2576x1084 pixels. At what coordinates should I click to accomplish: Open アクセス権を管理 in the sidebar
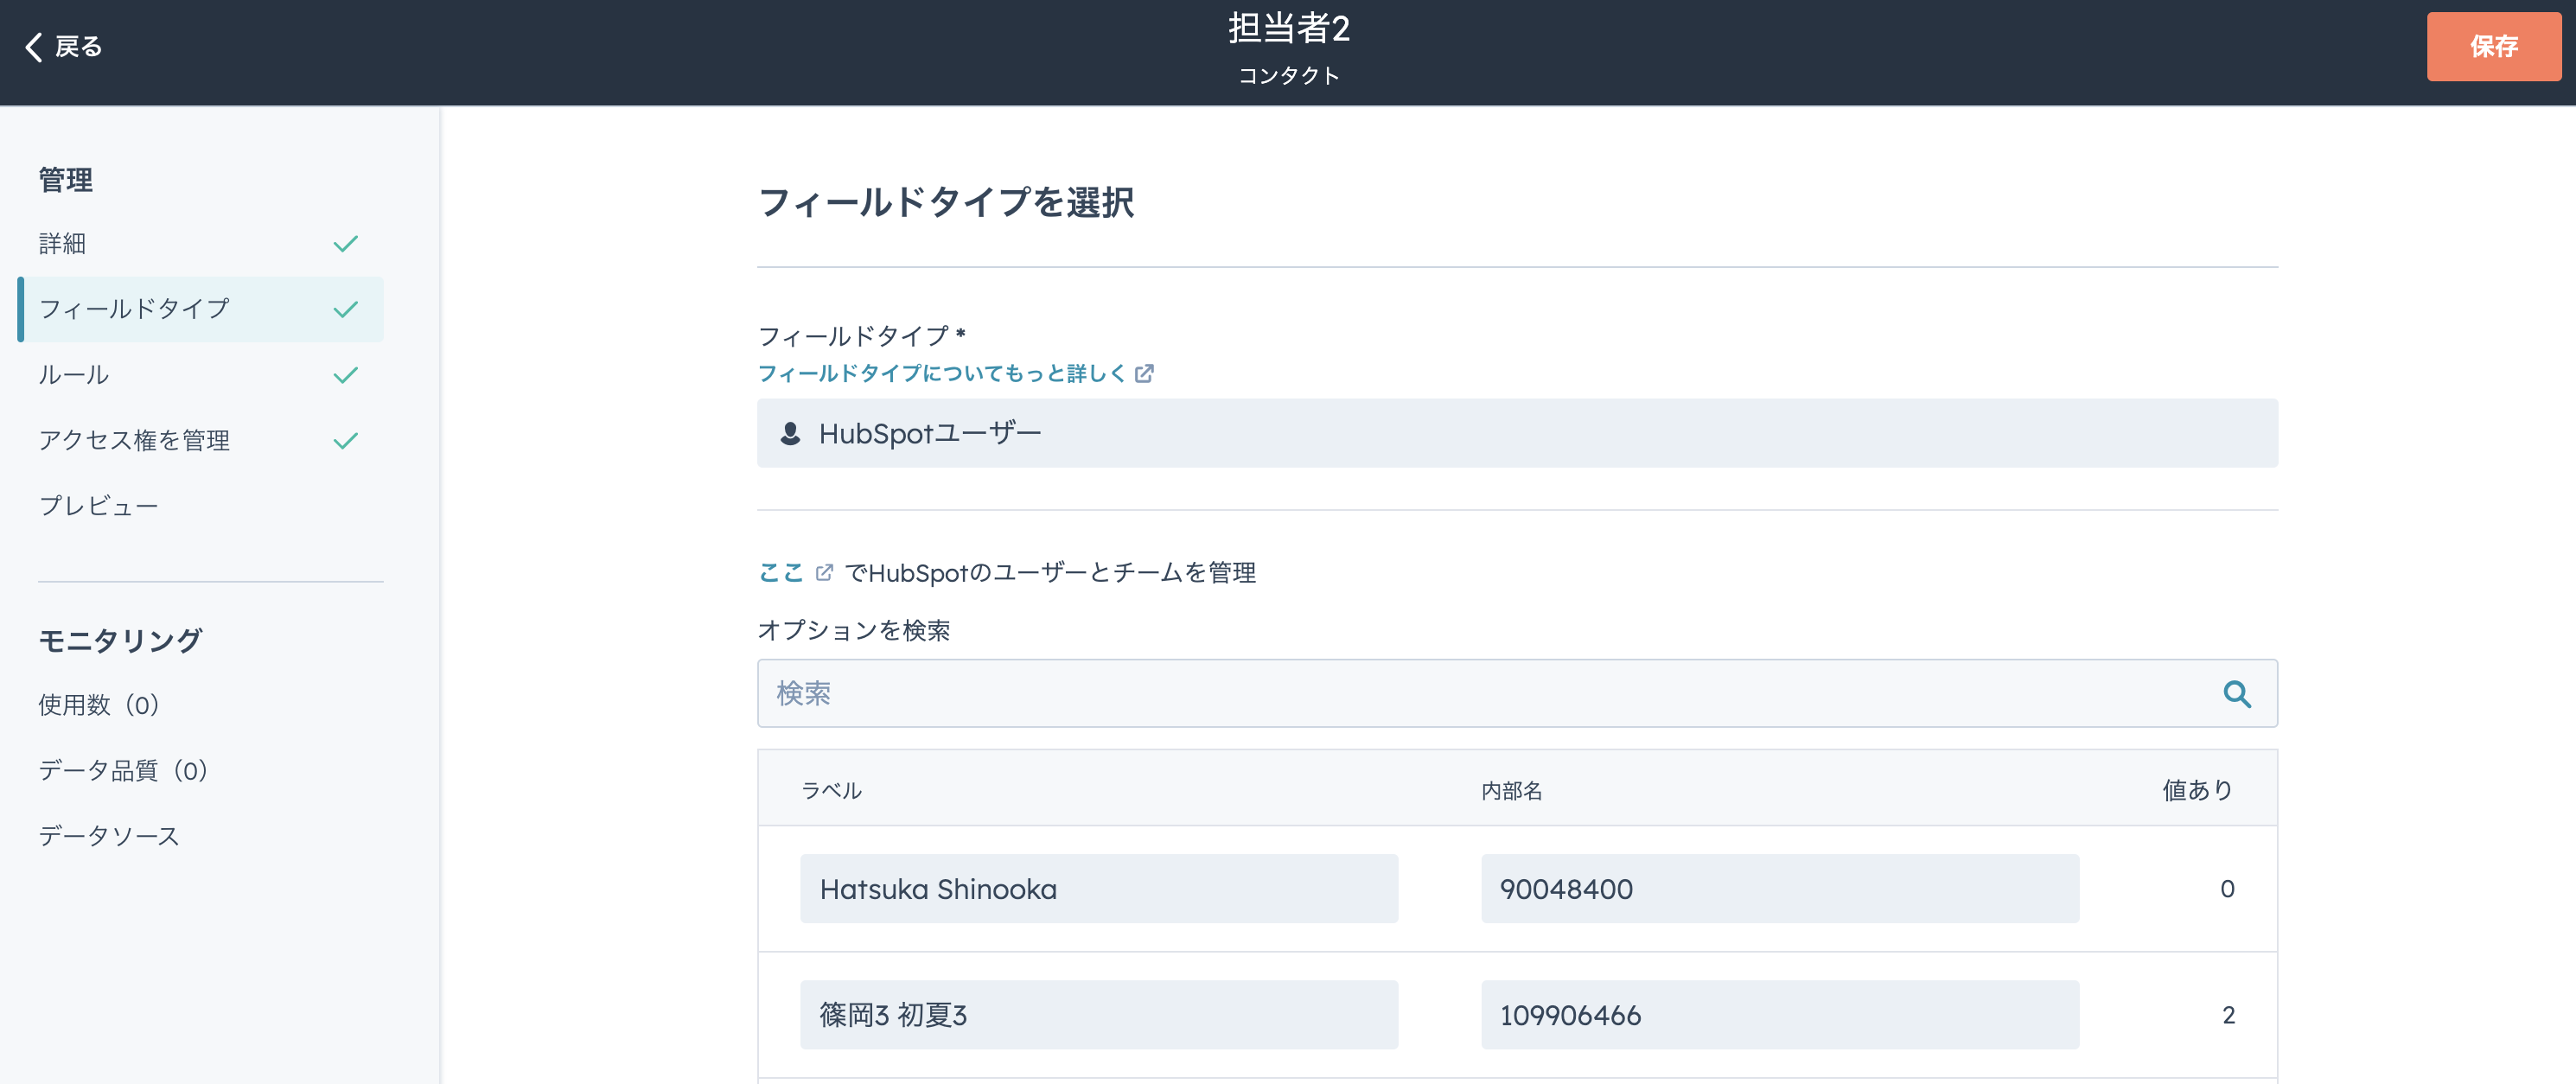134,440
